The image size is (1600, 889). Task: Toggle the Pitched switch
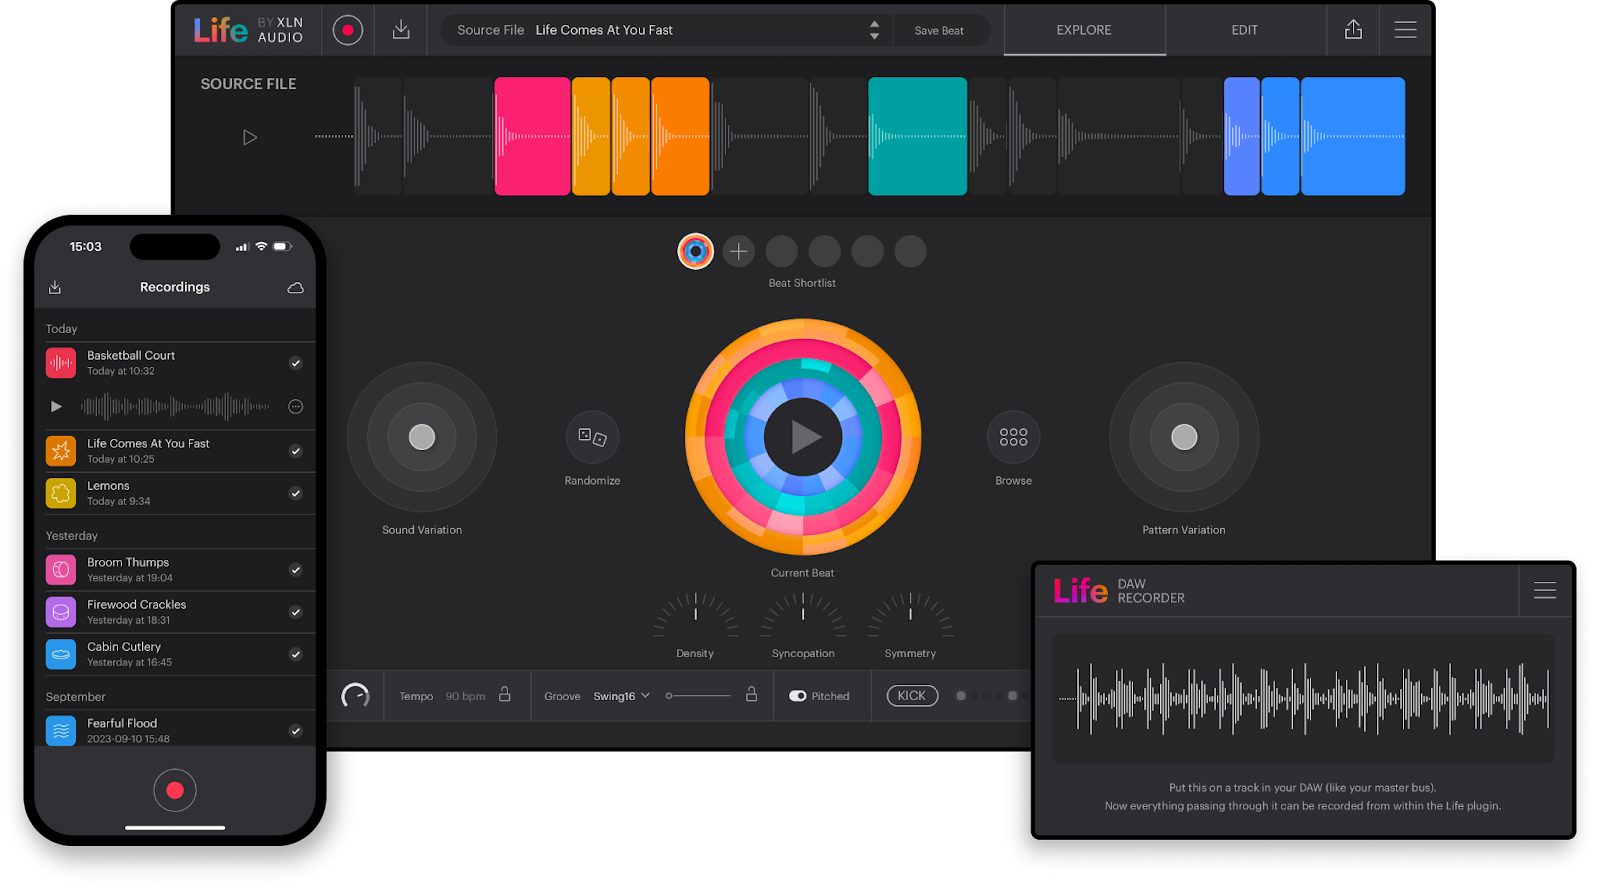click(x=798, y=696)
